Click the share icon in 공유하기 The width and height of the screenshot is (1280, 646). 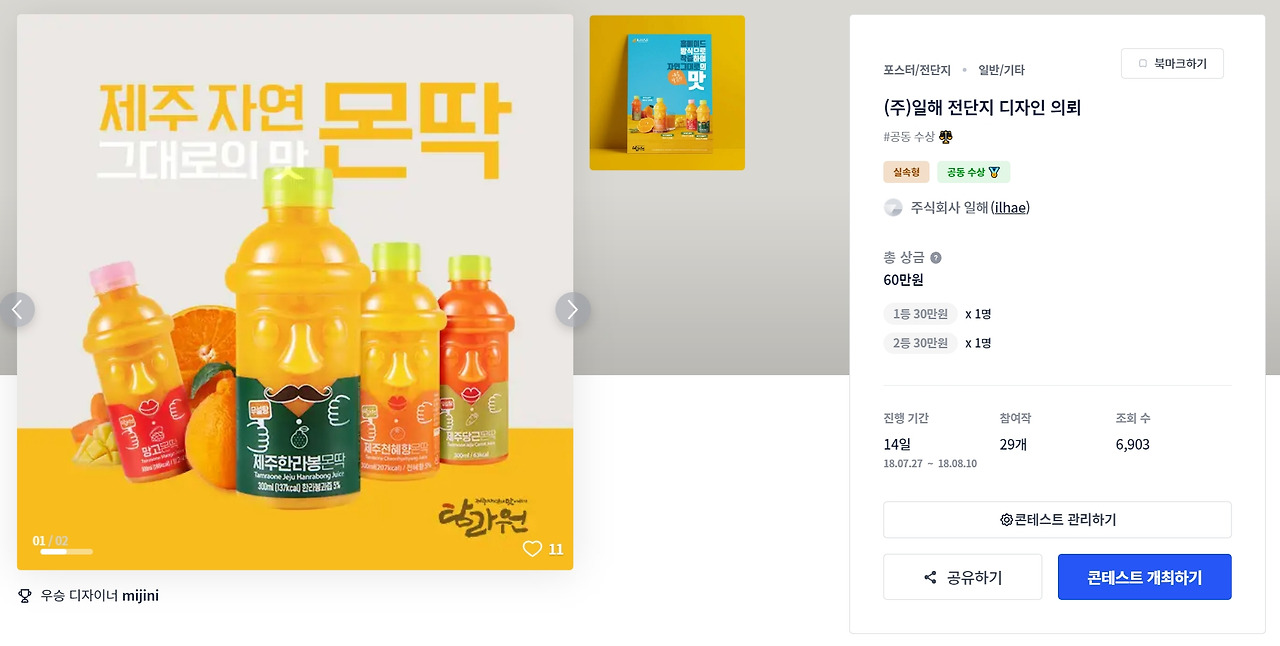tap(930, 578)
